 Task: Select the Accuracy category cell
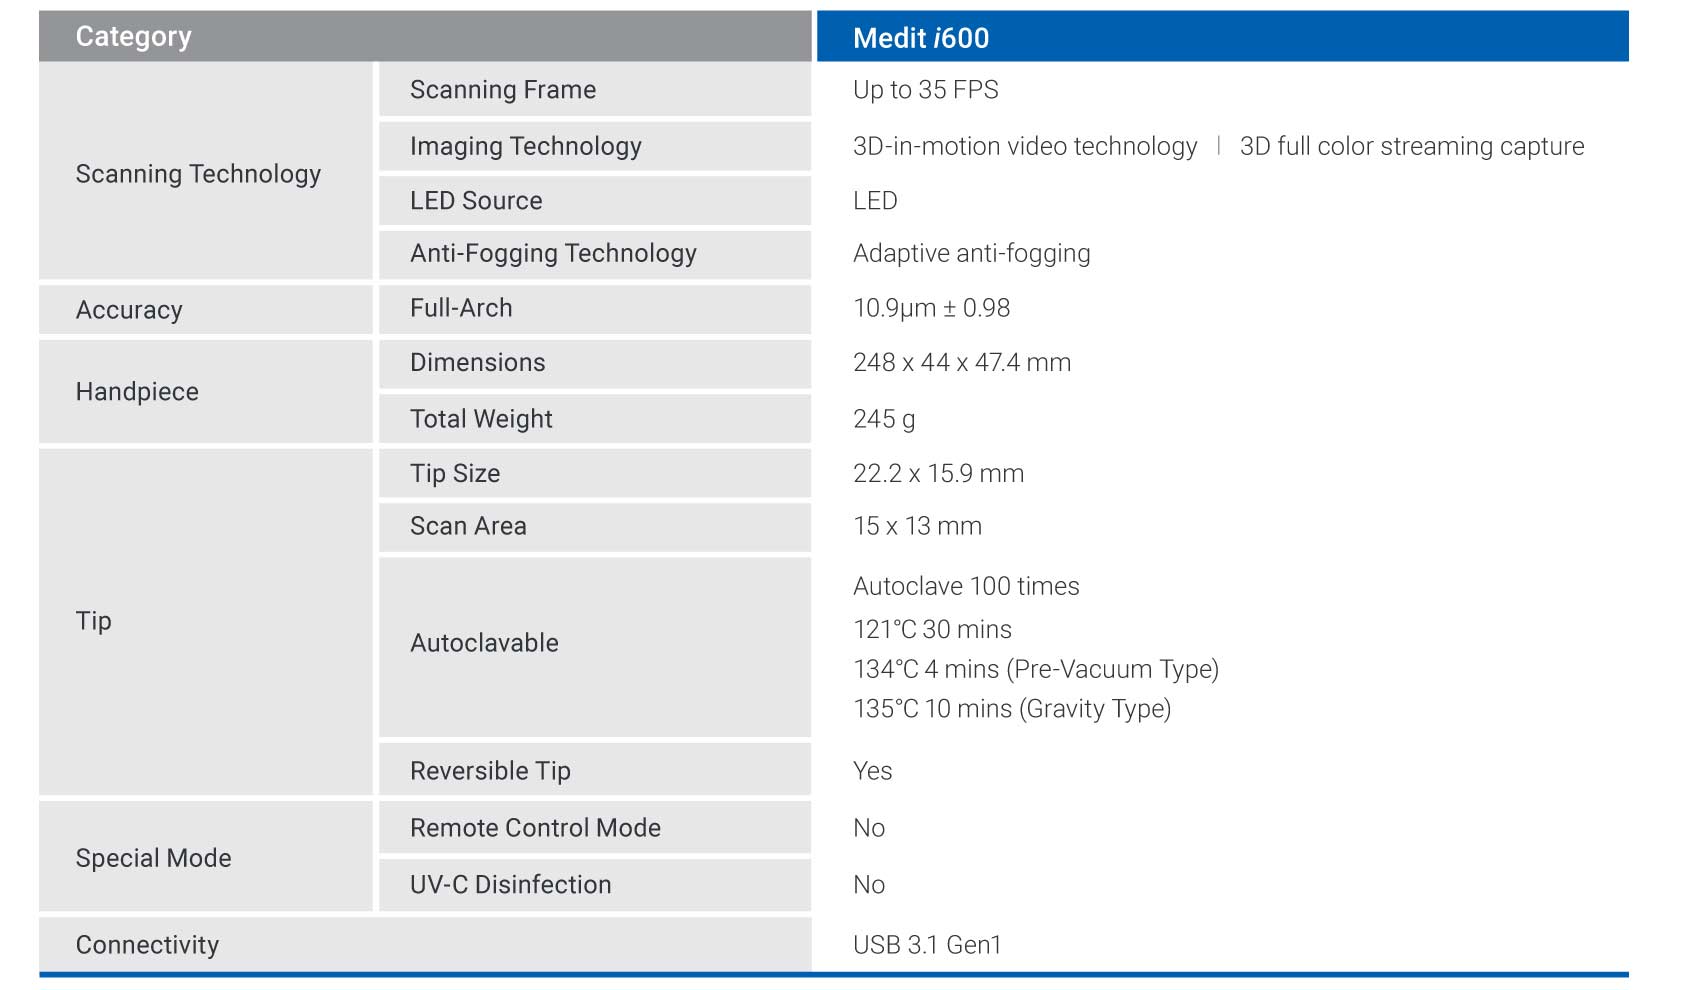point(205,309)
